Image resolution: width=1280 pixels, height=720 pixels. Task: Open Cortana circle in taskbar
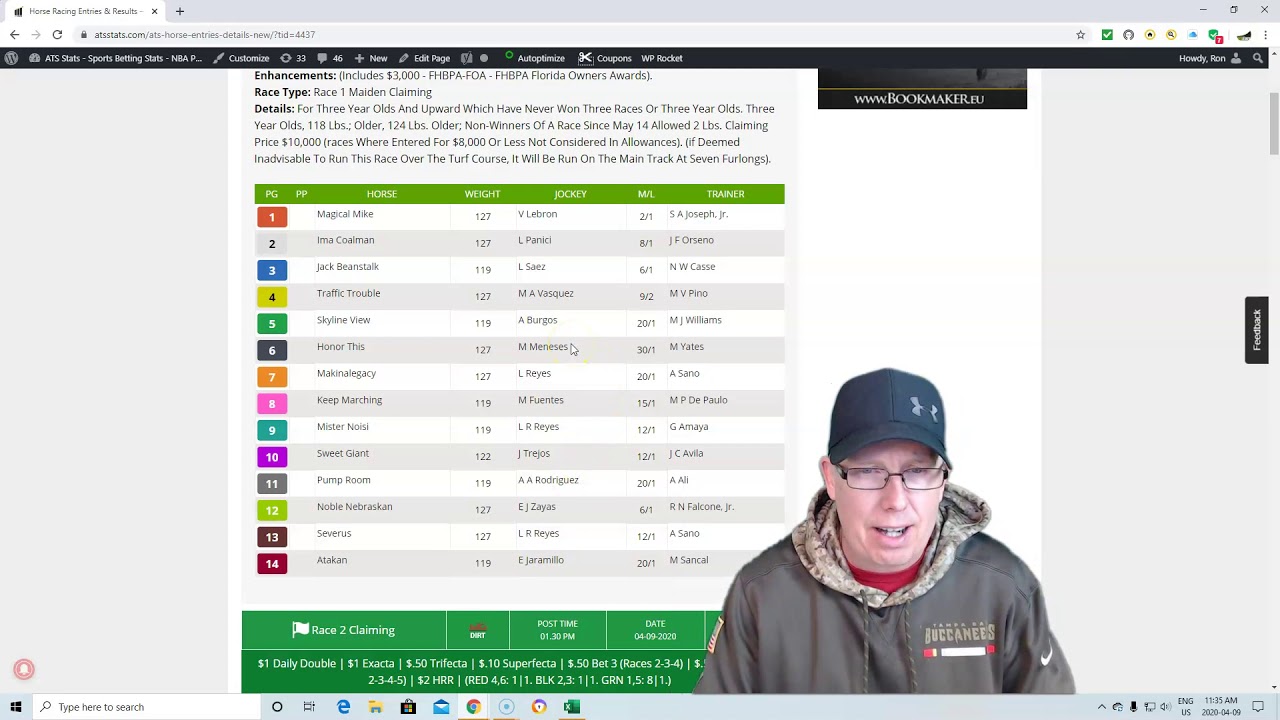pyautogui.click(x=277, y=707)
